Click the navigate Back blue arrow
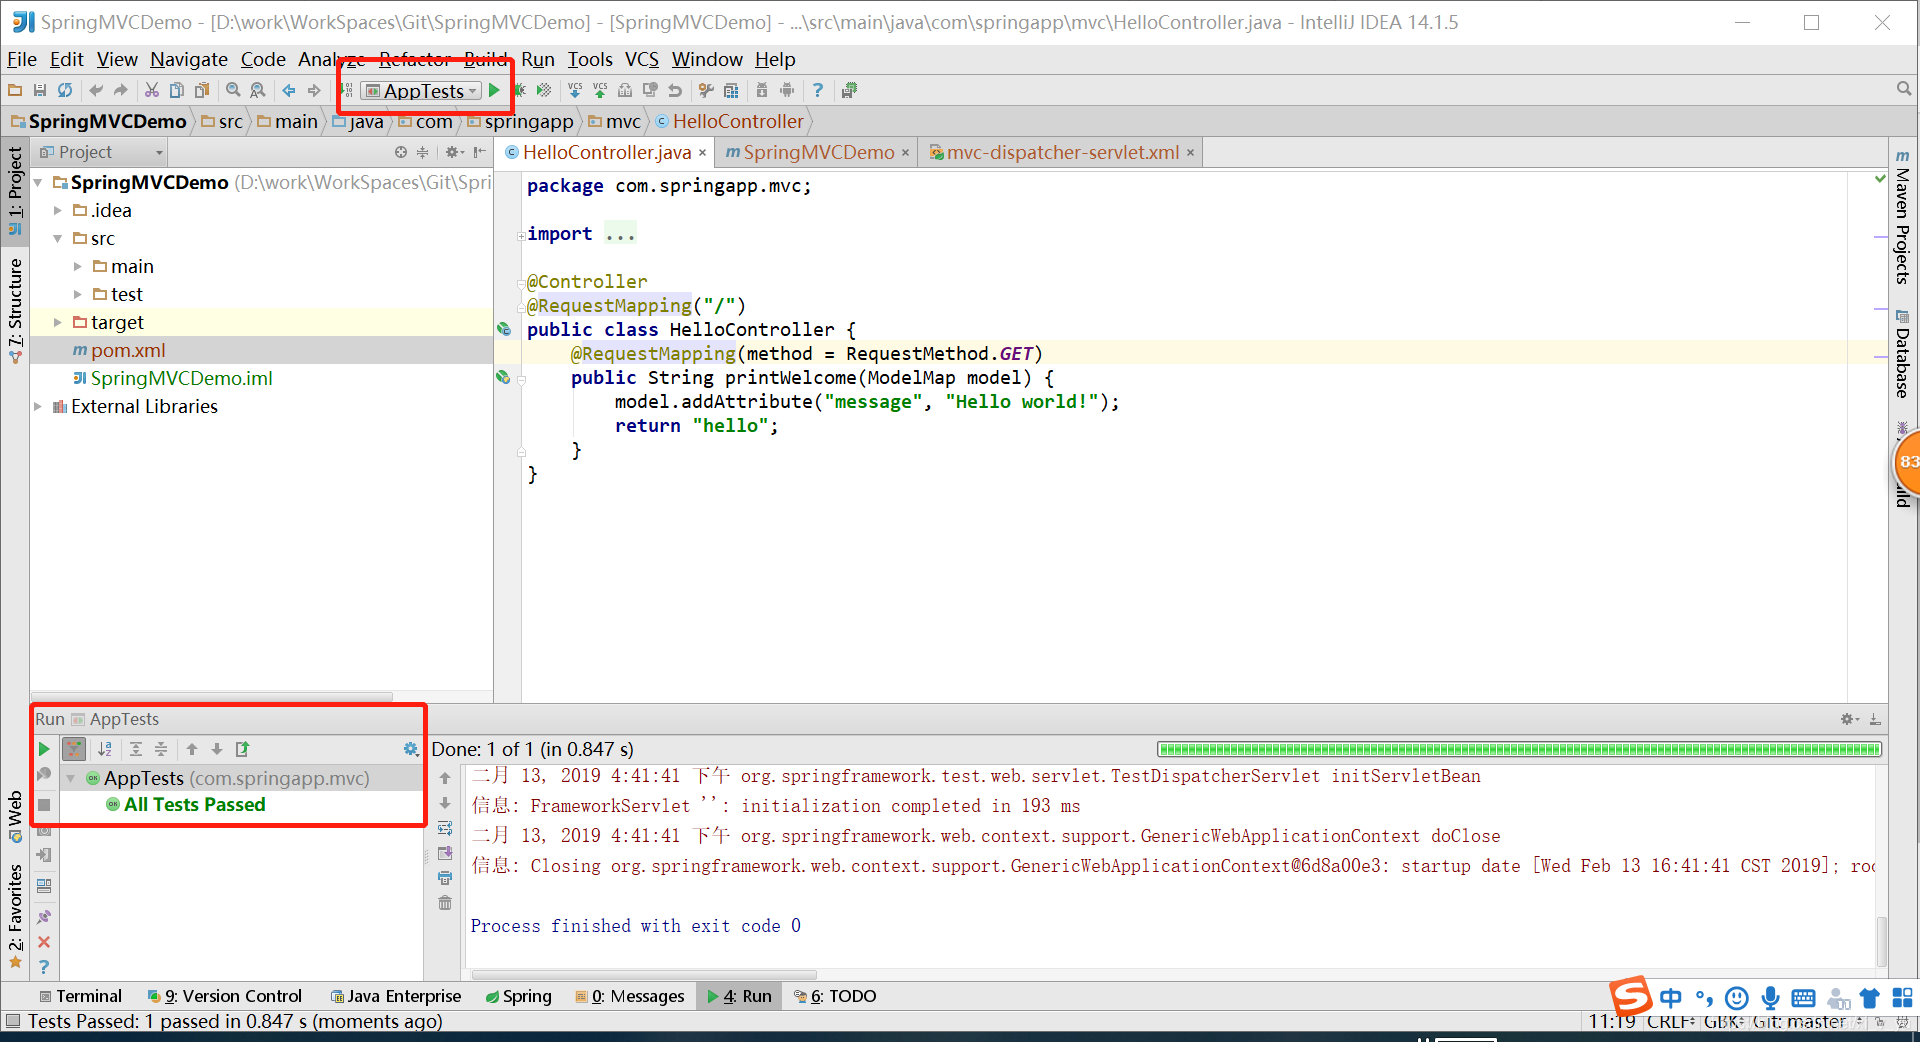 (x=289, y=90)
